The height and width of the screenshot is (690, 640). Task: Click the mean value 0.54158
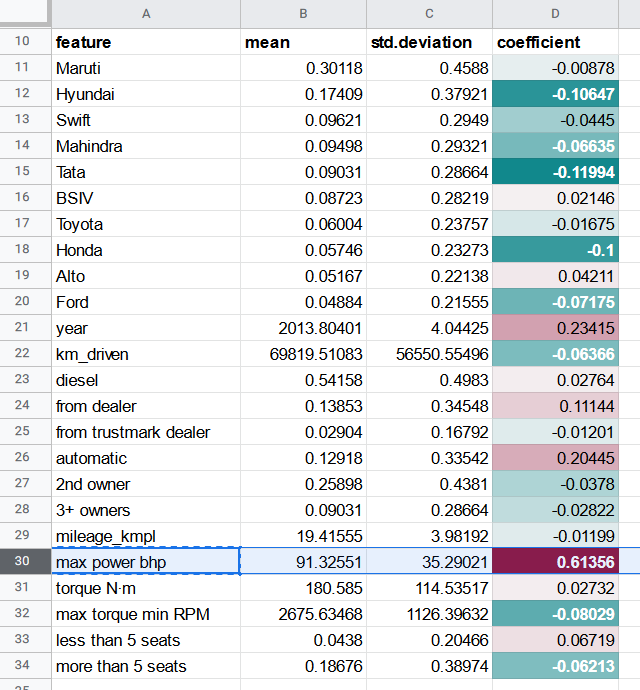(303, 380)
